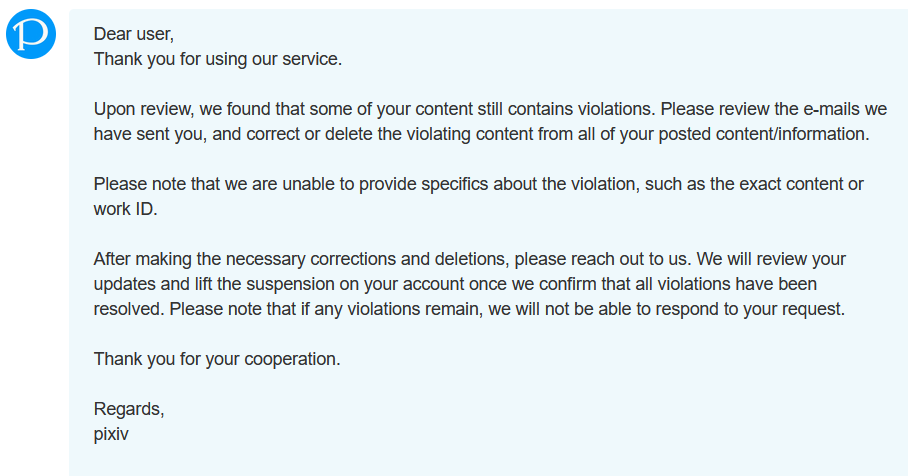Click "Thank you for using our service."
Screen dimensions: 908x476
click(x=217, y=59)
